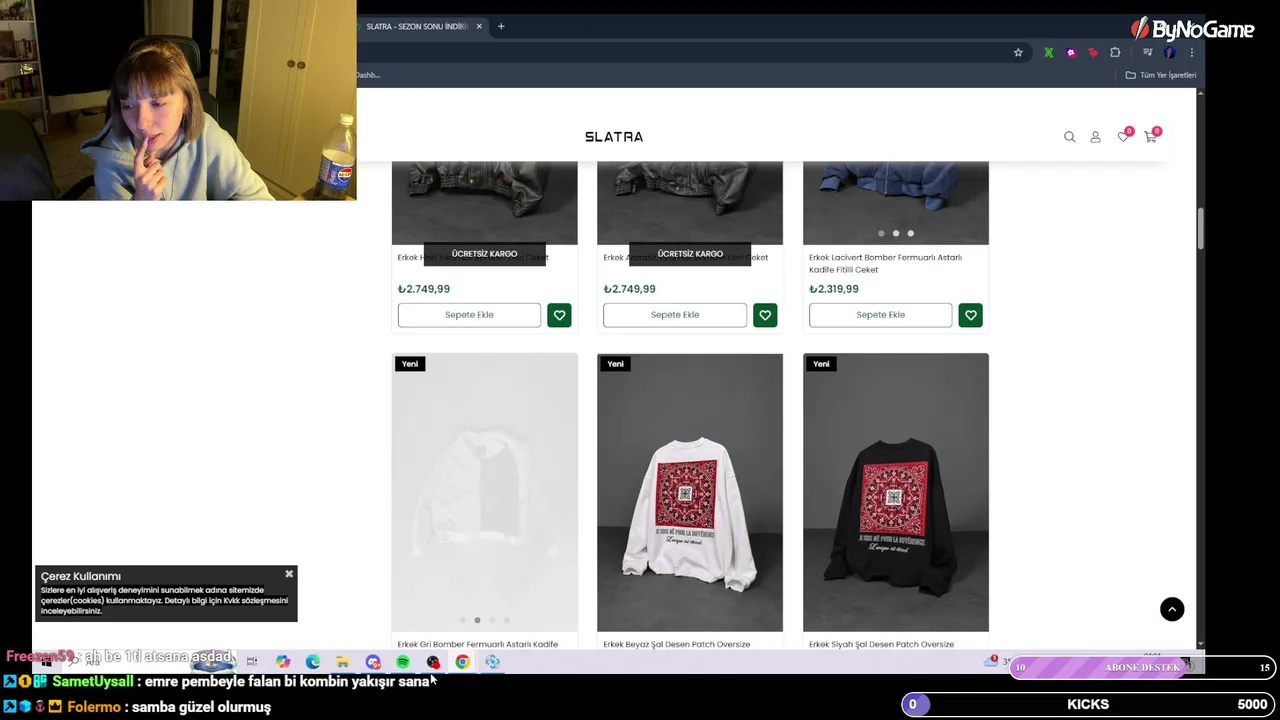Image resolution: width=1280 pixels, height=720 pixels.
Task: Open OBS recording app from the taskbar
Action: point(433,662)
